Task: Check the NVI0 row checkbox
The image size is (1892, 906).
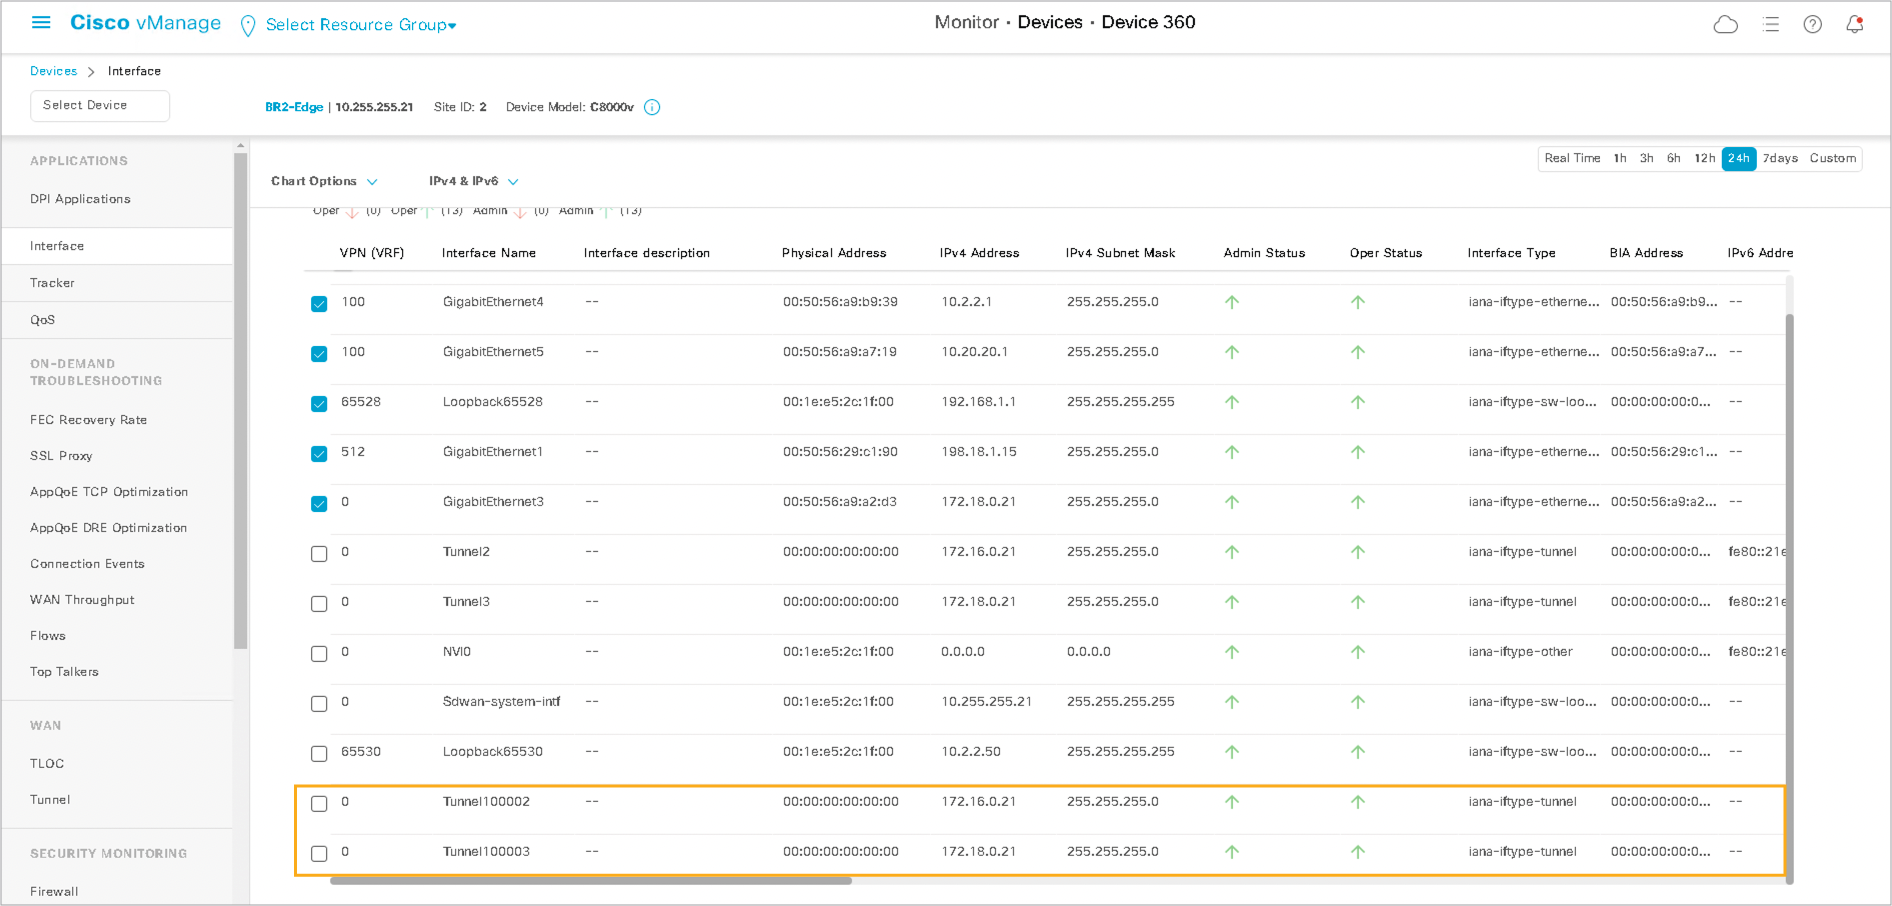Action: pos(319,654)
